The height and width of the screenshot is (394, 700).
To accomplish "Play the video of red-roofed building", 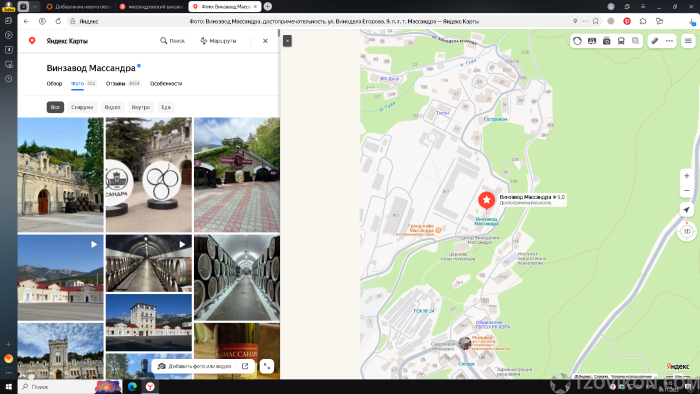I will [x=61, y=278].
